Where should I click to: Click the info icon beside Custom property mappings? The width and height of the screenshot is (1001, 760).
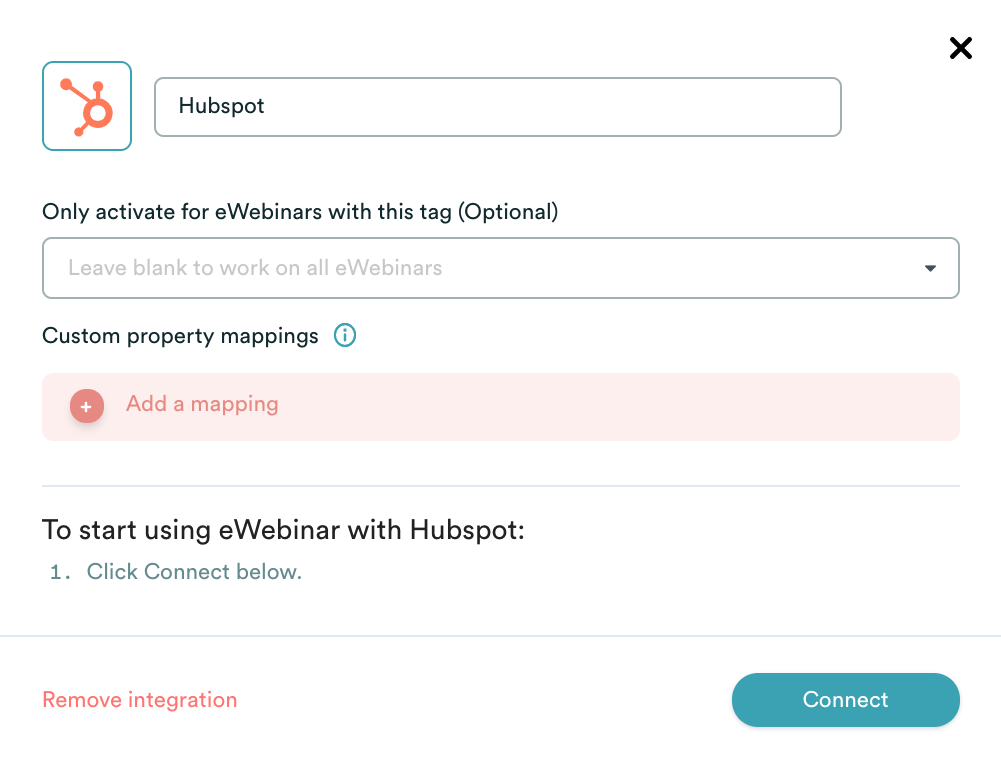(345, 336)
